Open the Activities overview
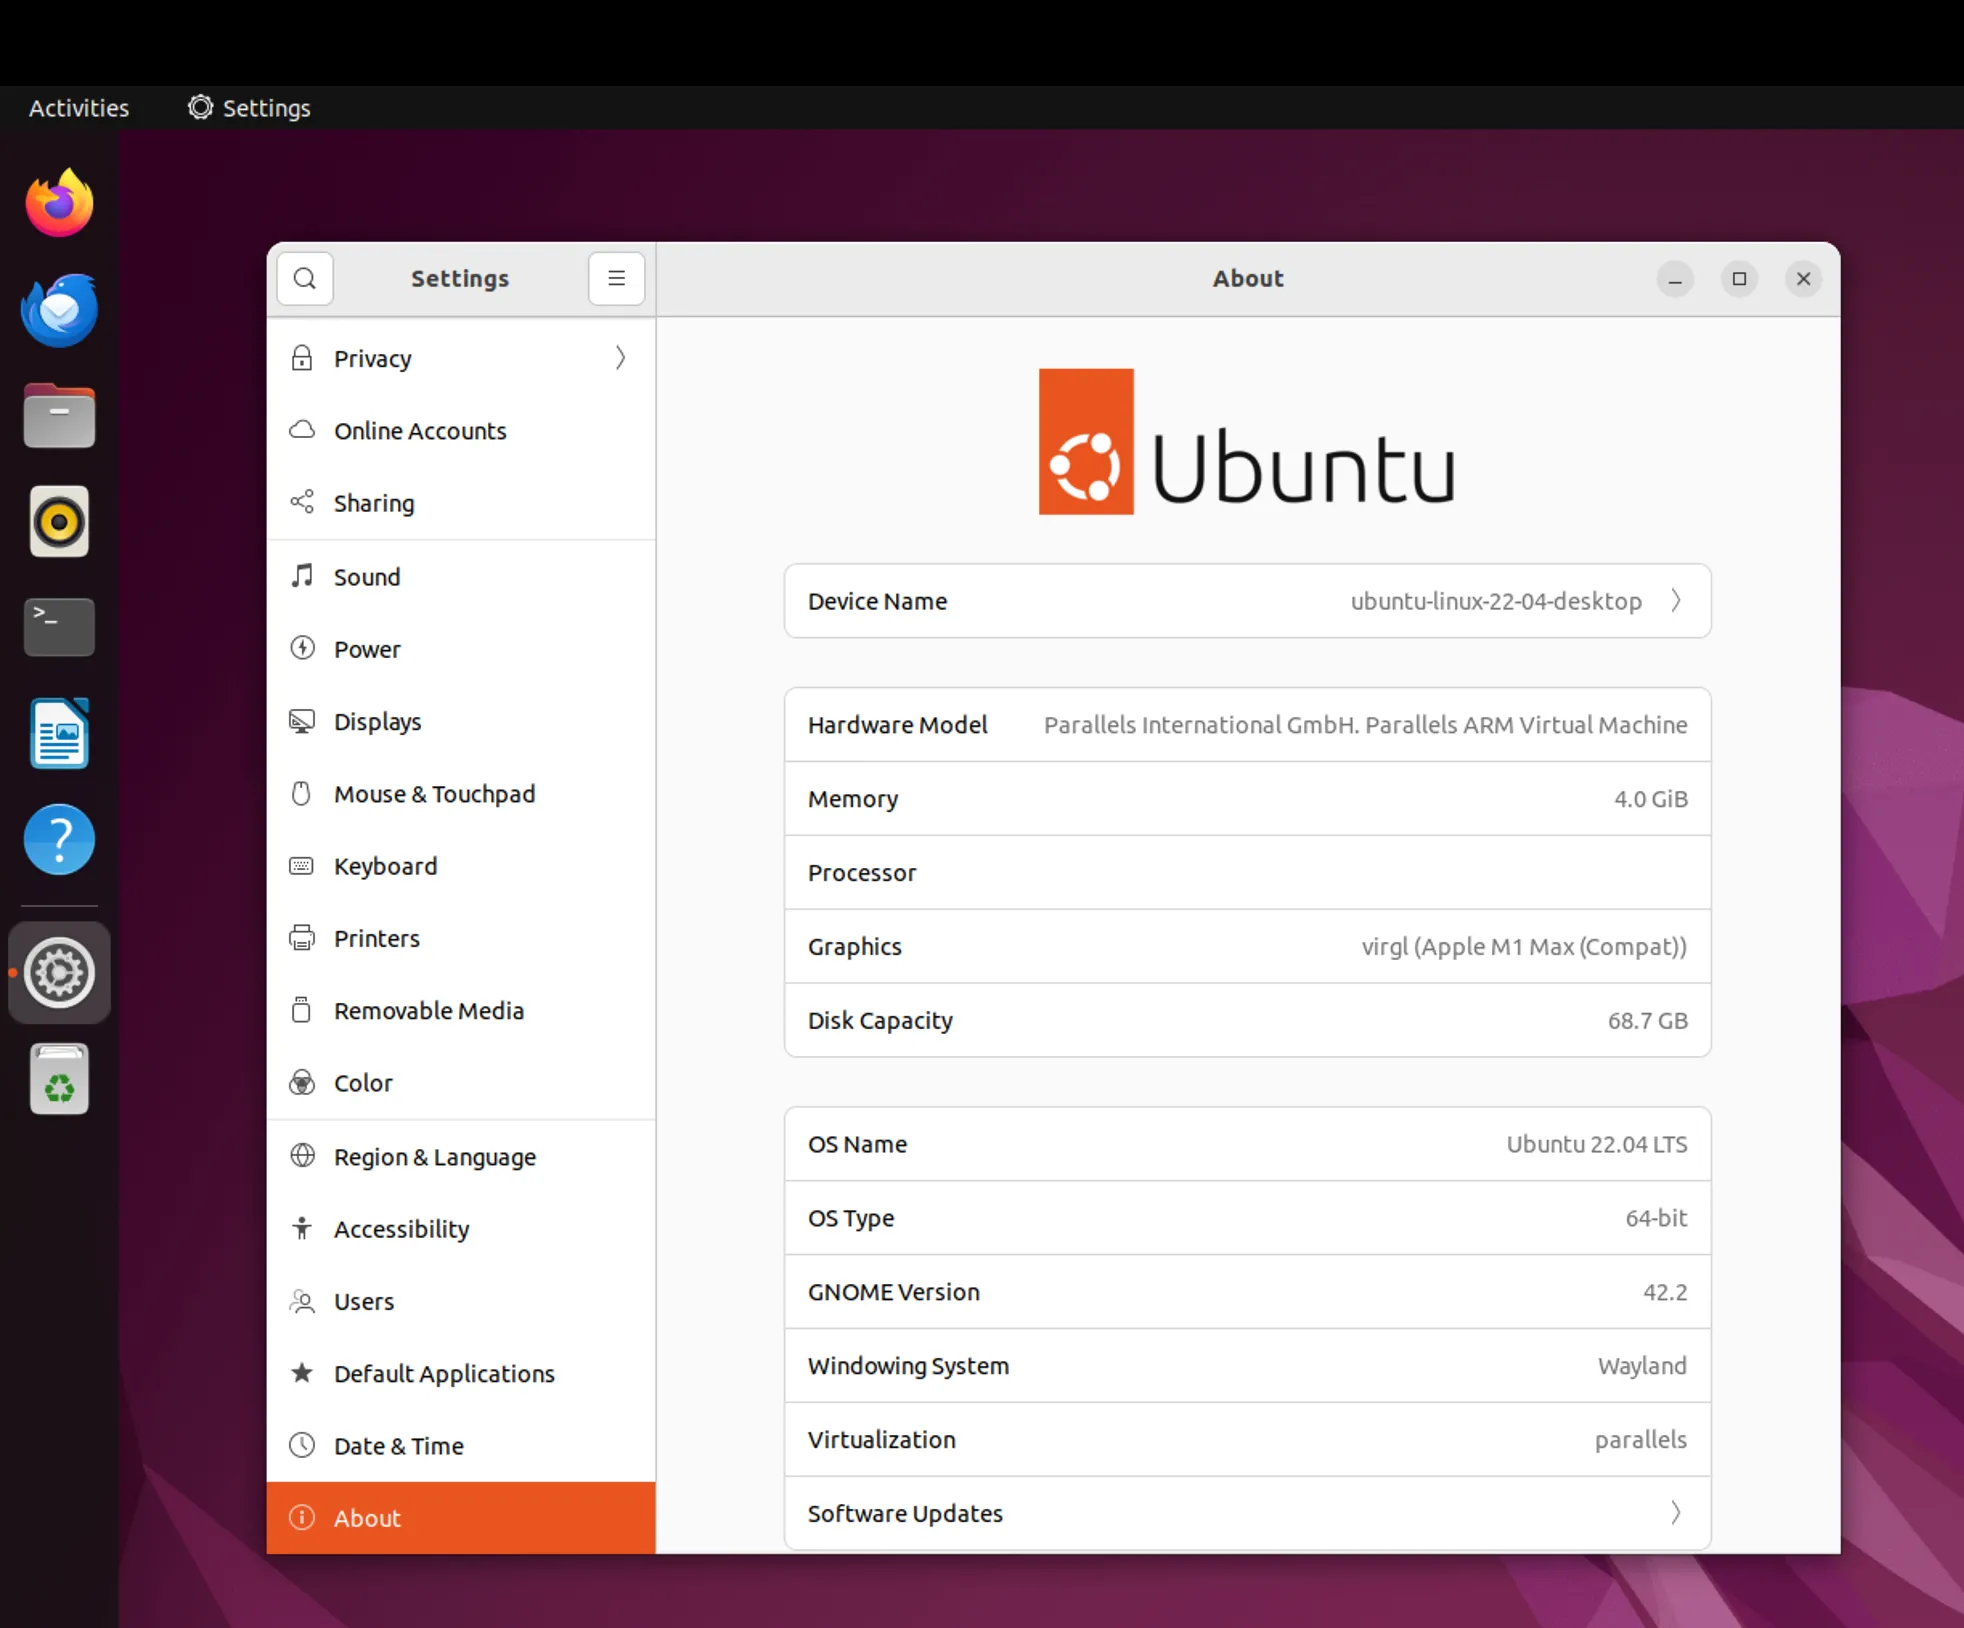 coord(77,107)
